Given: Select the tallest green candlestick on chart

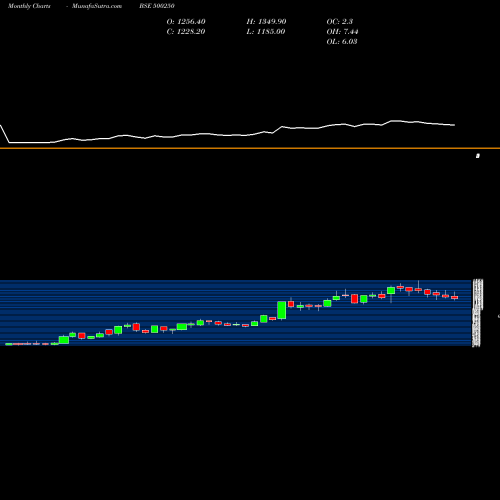Looking at the screenshot, I should 282,310.
